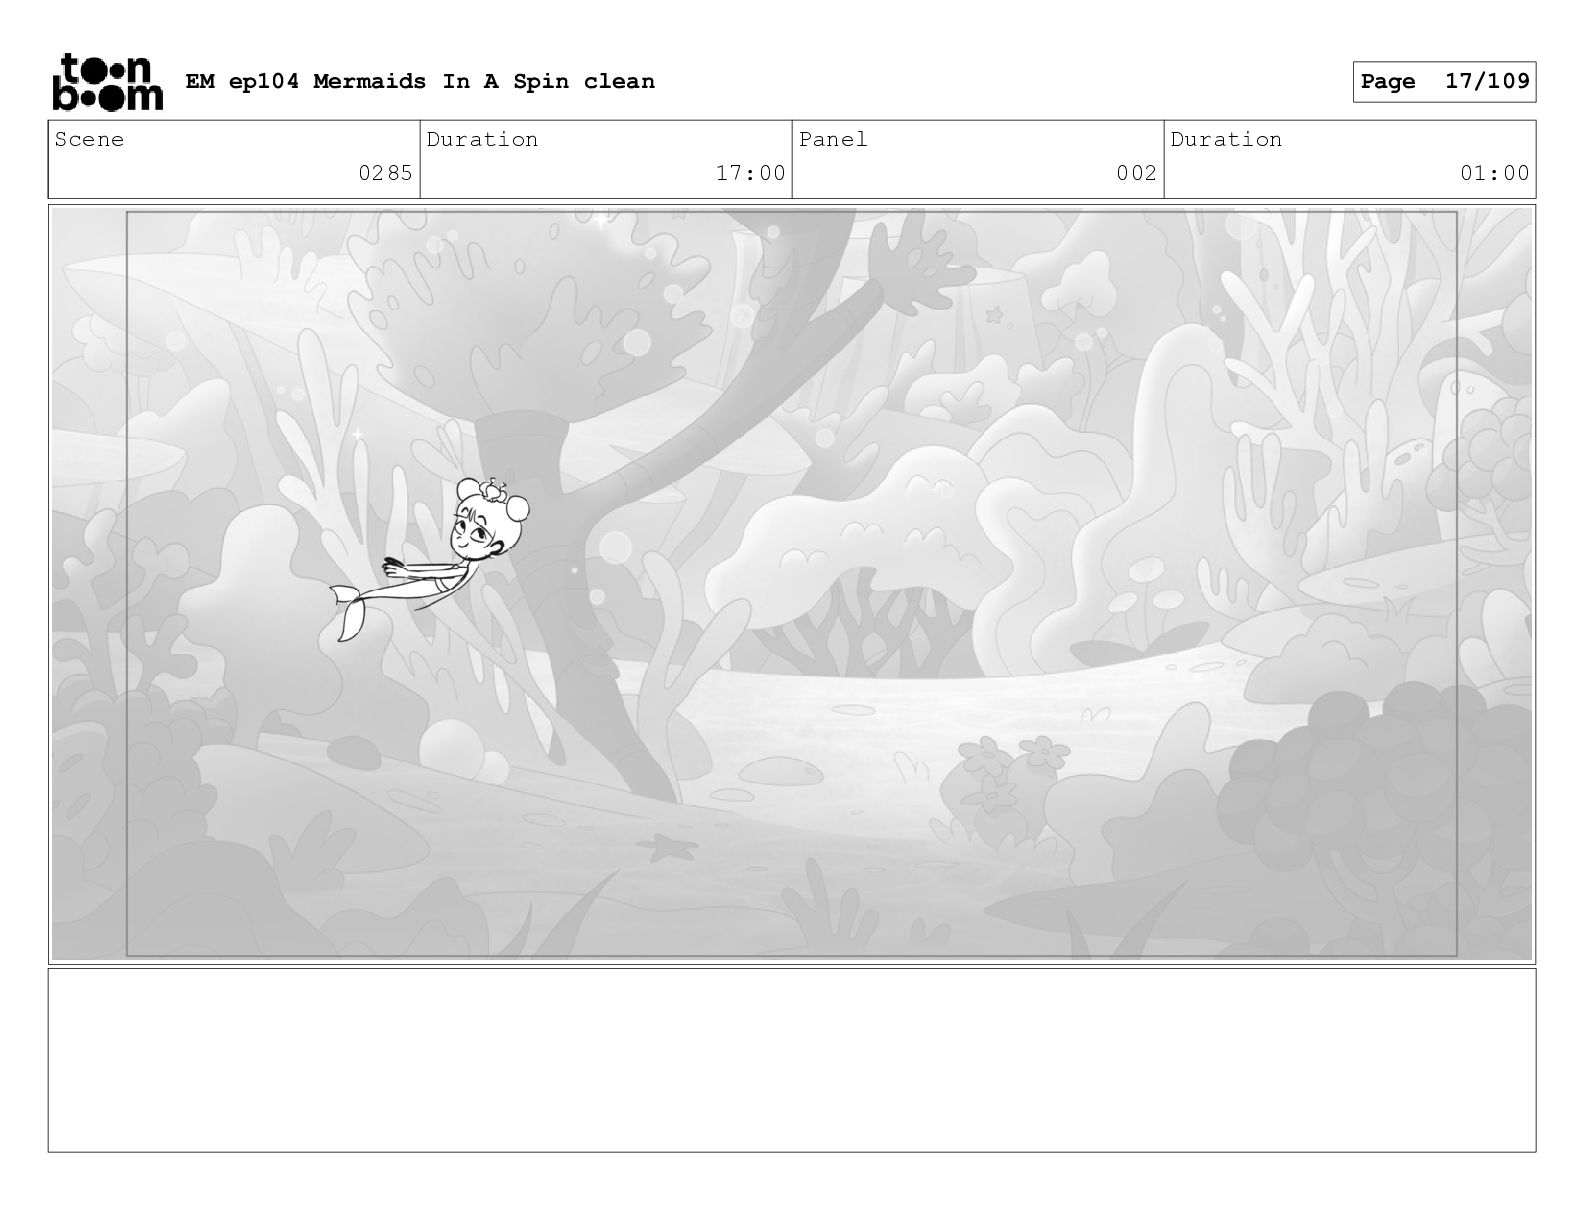Click the 'Scene' header label
Image resolution: width=1584 pixels, height=1224 pixels.
(x=89, y=139)
